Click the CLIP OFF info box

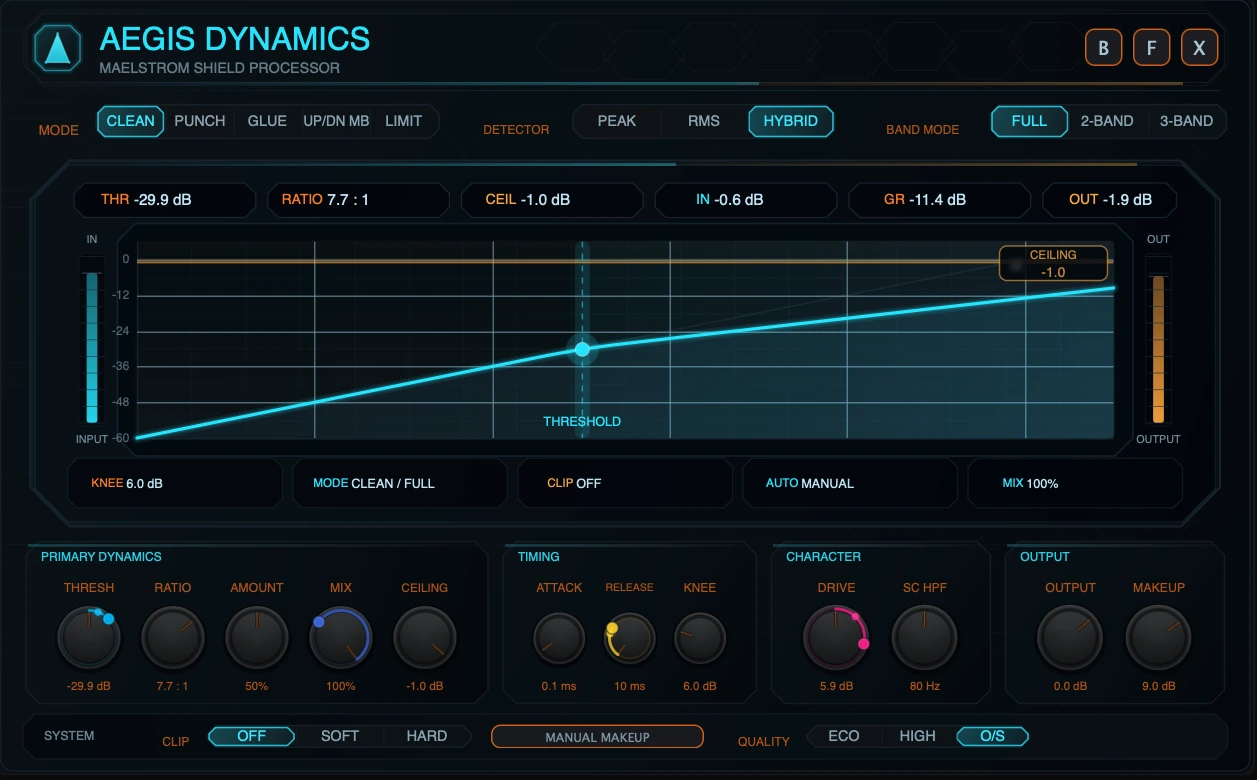625,483
